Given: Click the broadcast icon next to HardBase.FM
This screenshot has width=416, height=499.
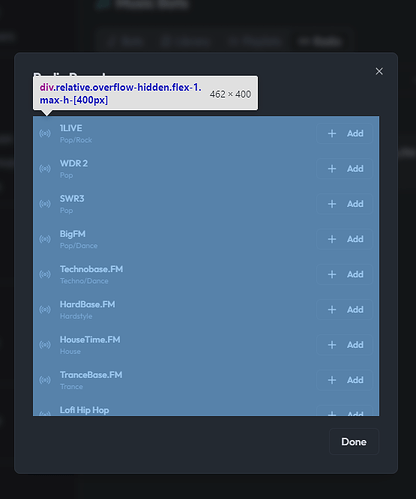Looking at the screenshot, I should (x=45, y=310).
